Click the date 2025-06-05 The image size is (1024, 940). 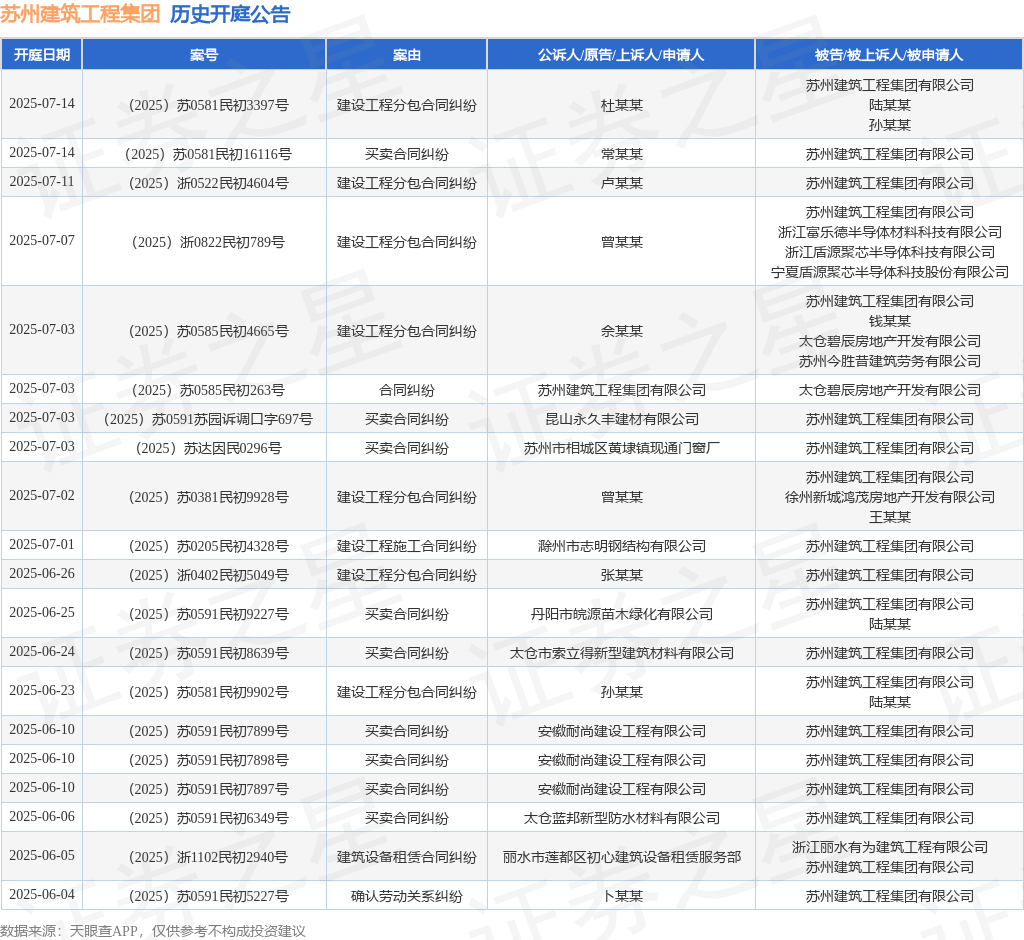[x=42, y=855]
